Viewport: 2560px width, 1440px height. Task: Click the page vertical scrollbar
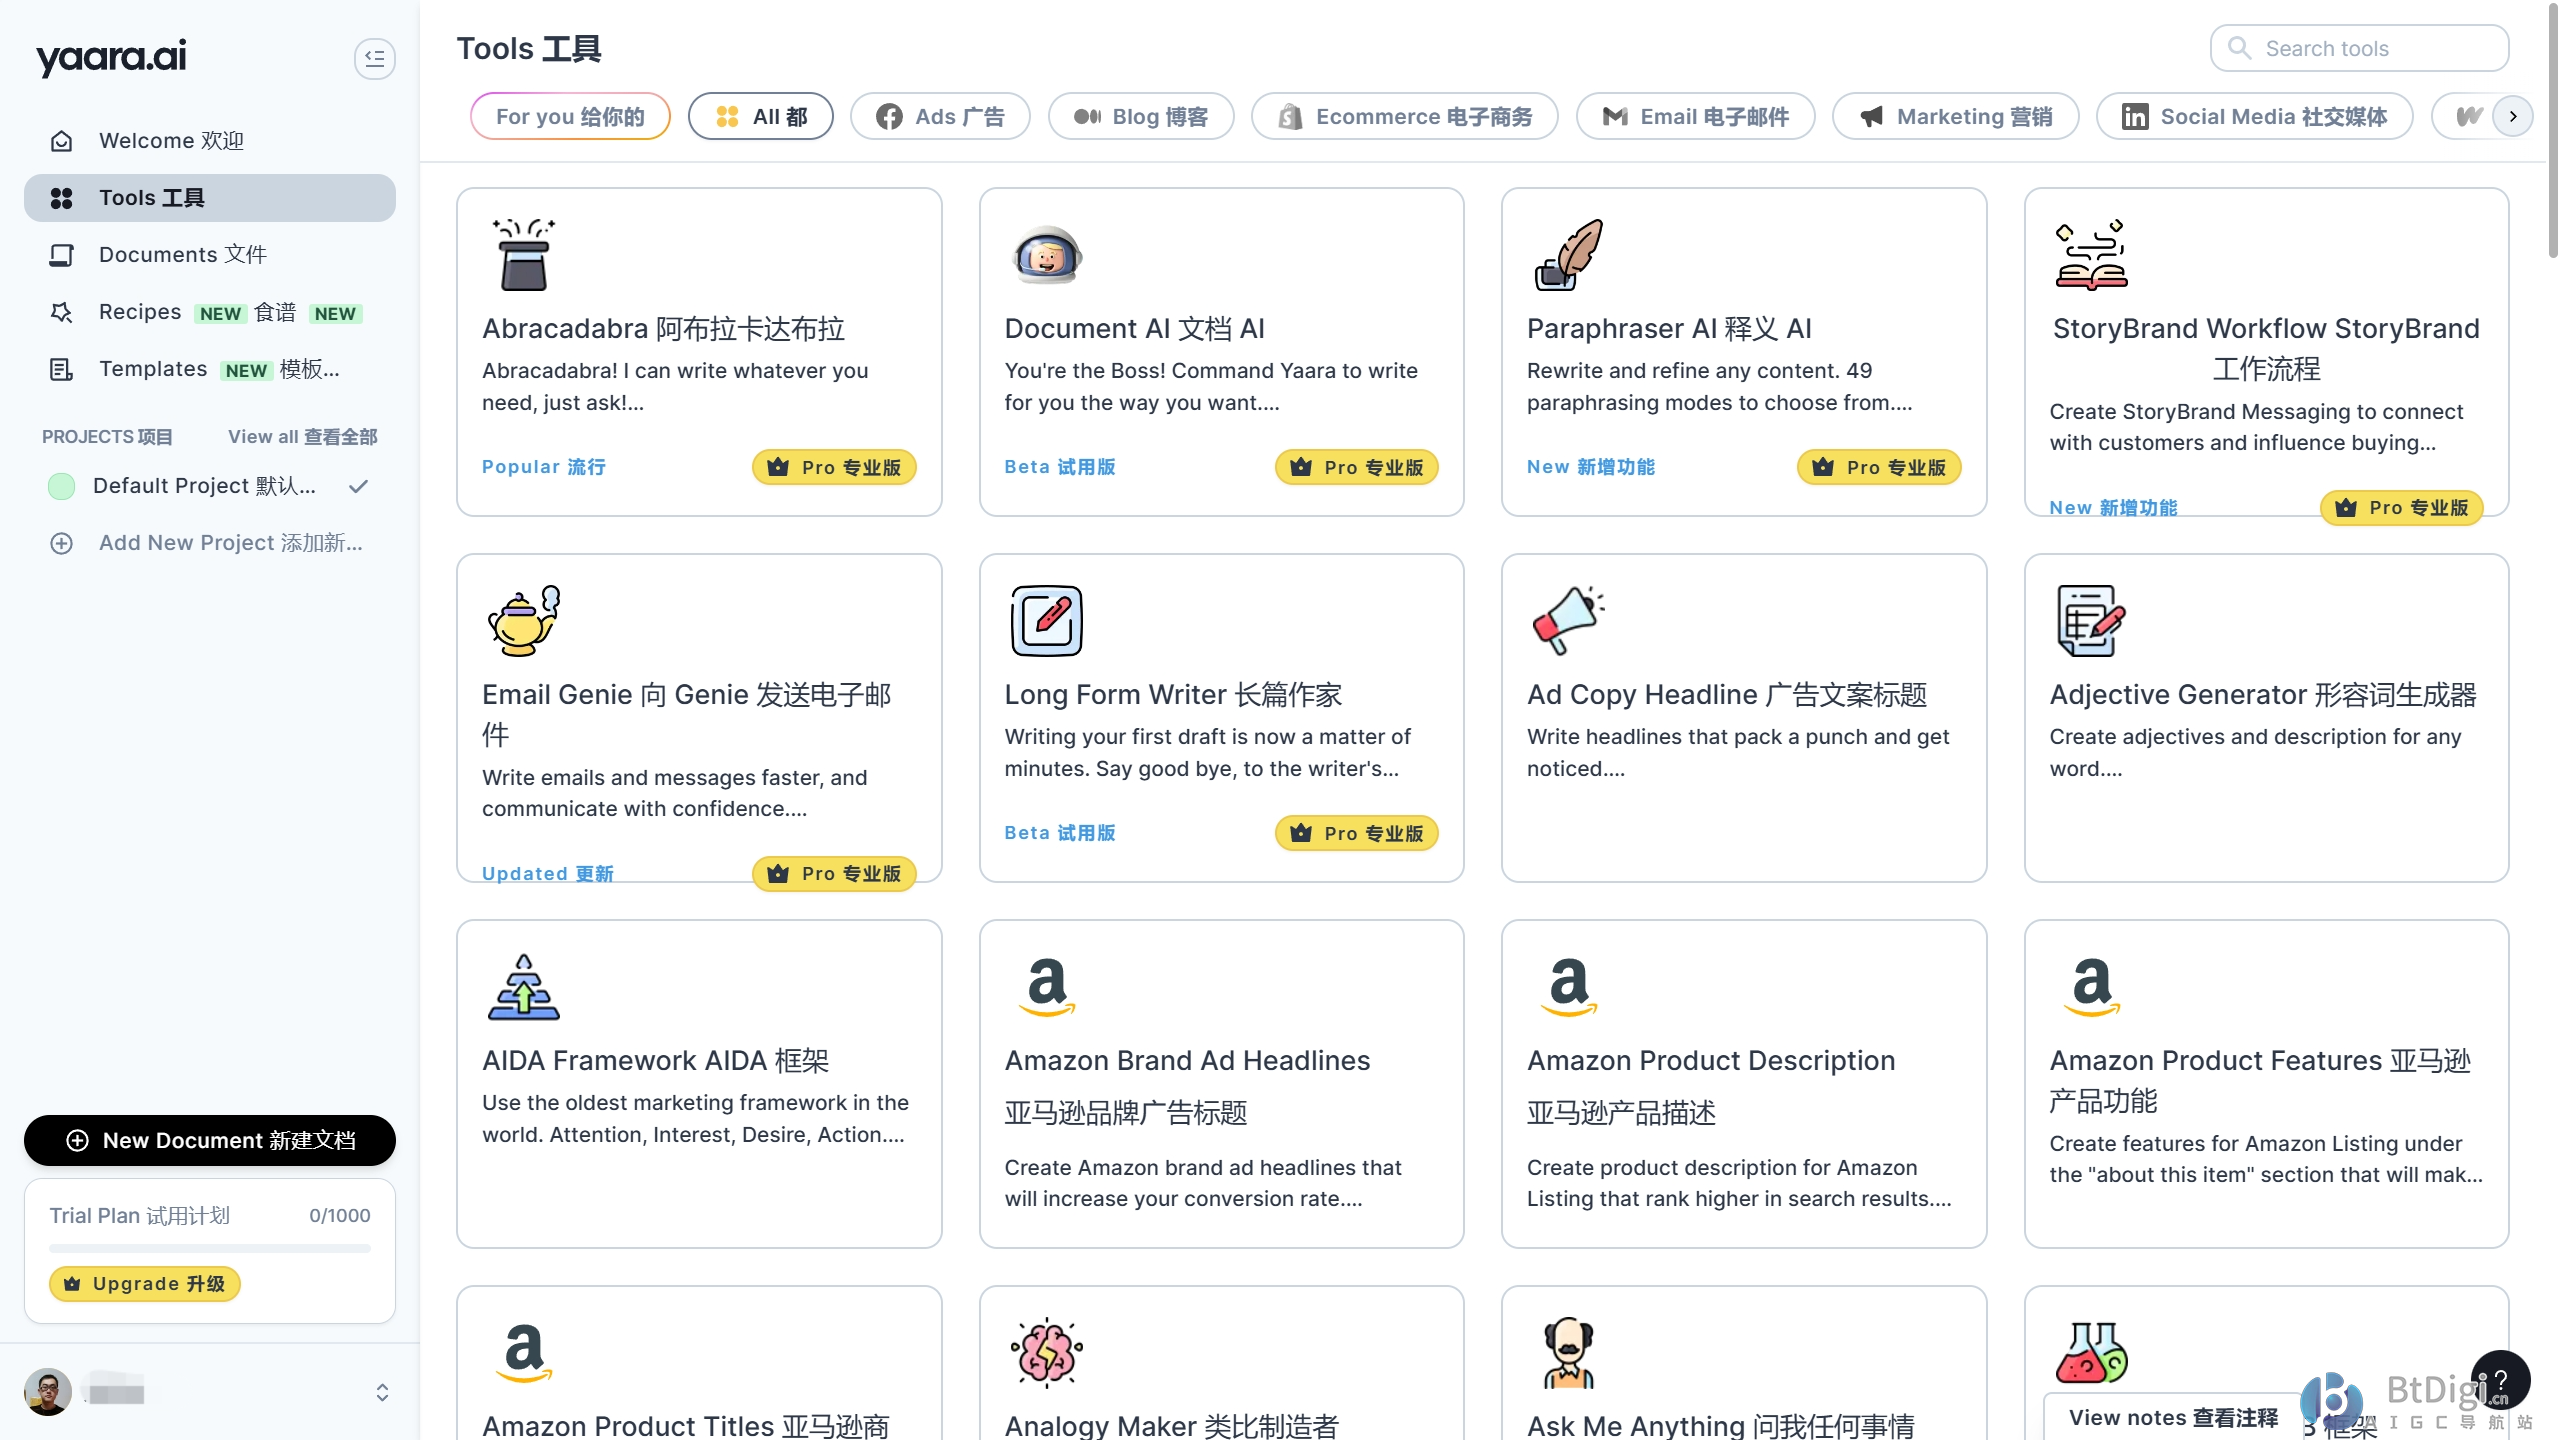(x=2552, y=130)
